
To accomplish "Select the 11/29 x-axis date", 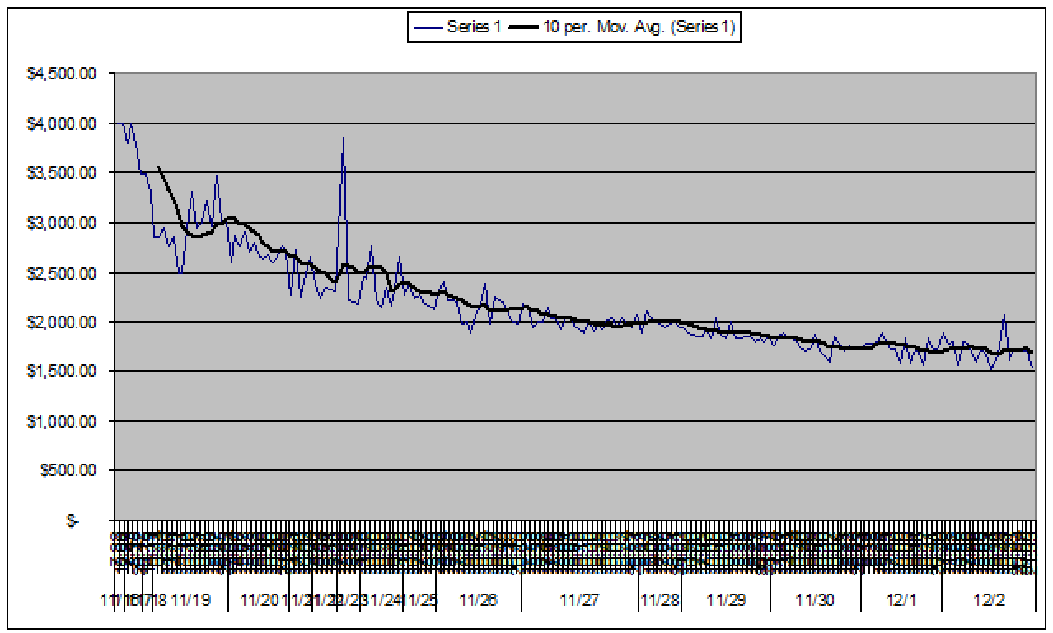I will (x=726, y=600).
